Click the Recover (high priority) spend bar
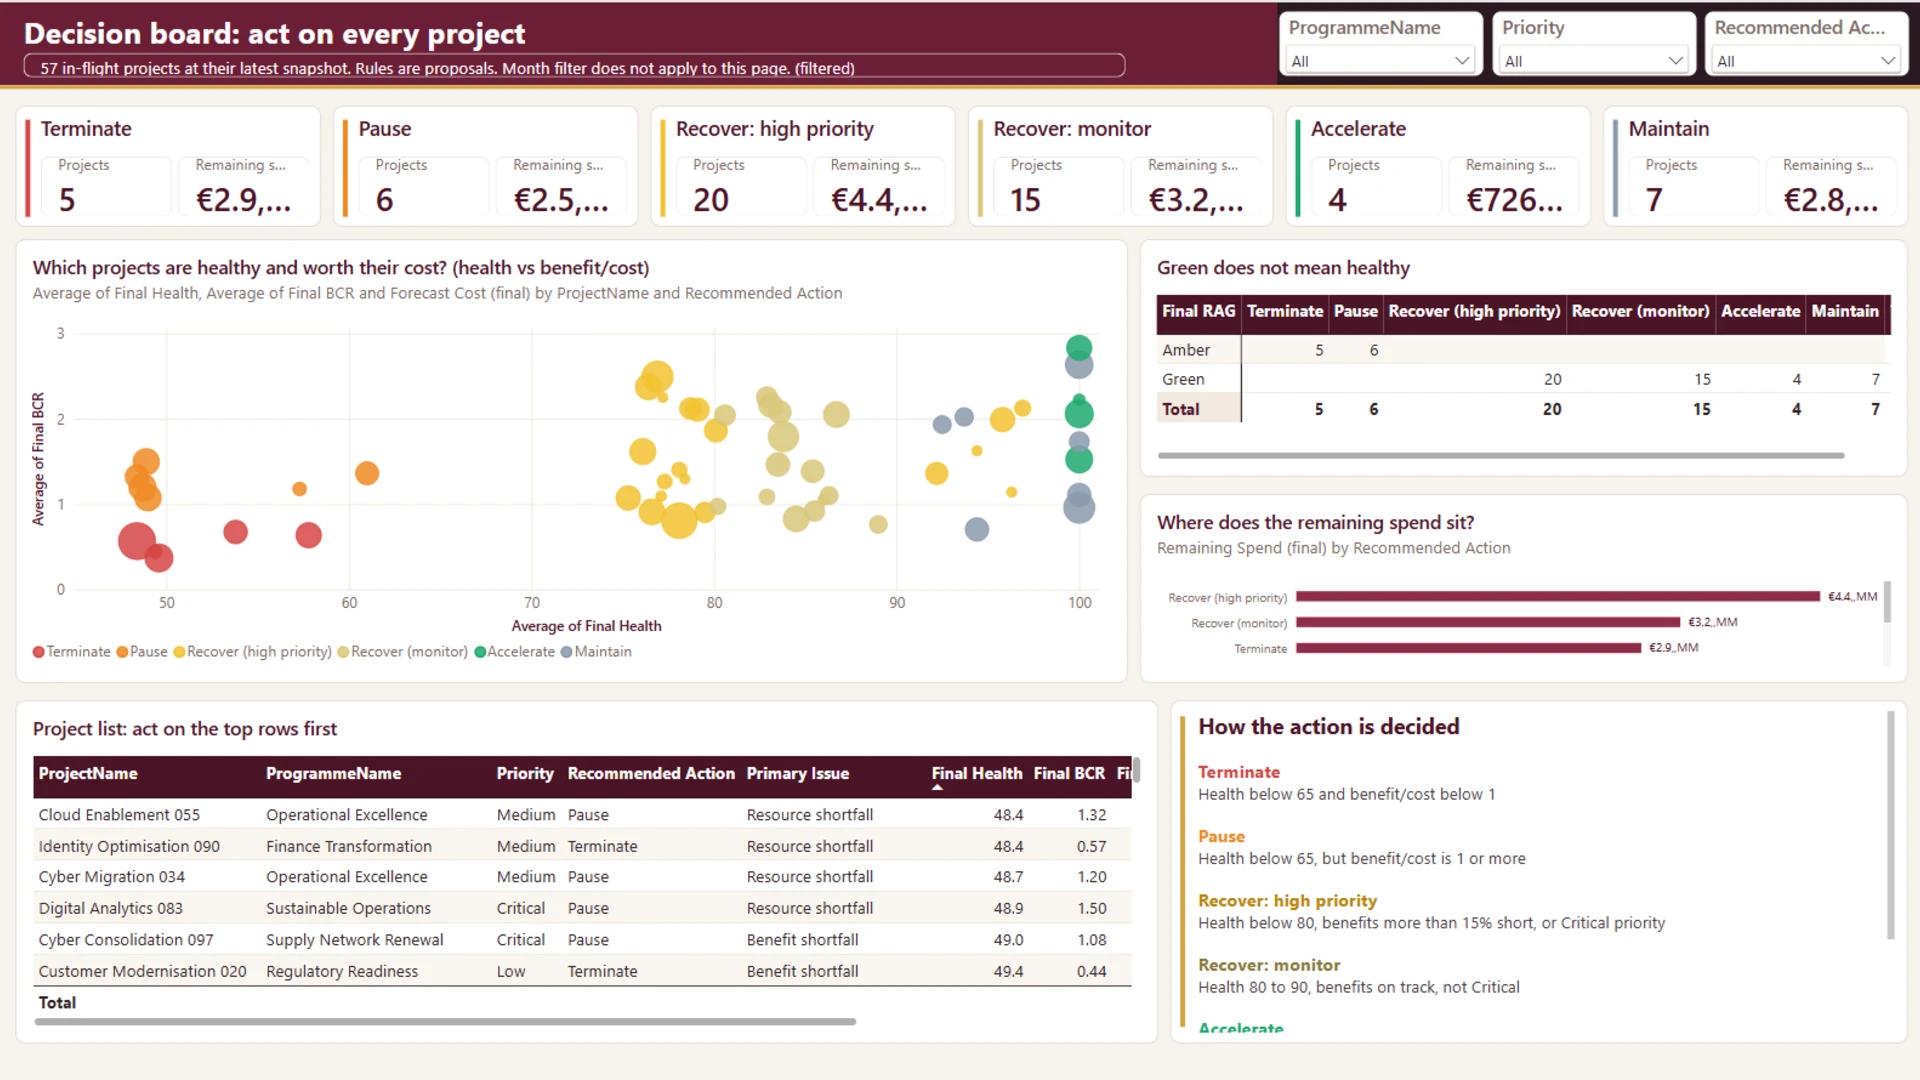 point(1558,597)
